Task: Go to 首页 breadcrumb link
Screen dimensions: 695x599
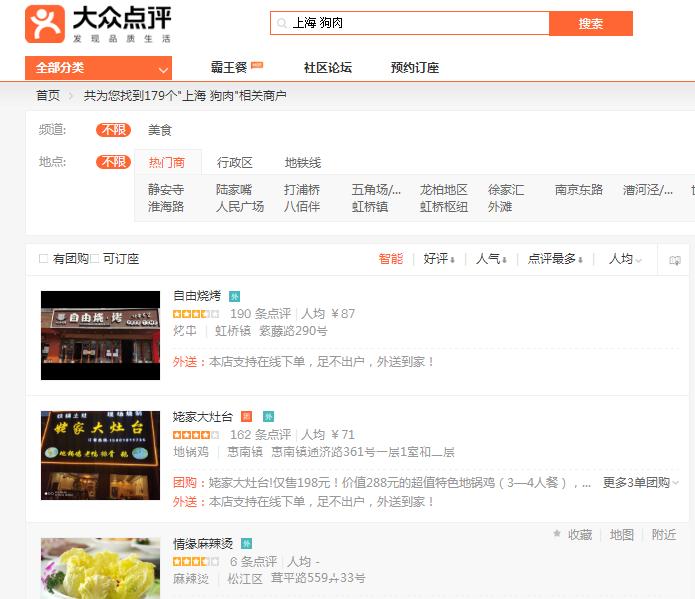Action: pos(48,95)
